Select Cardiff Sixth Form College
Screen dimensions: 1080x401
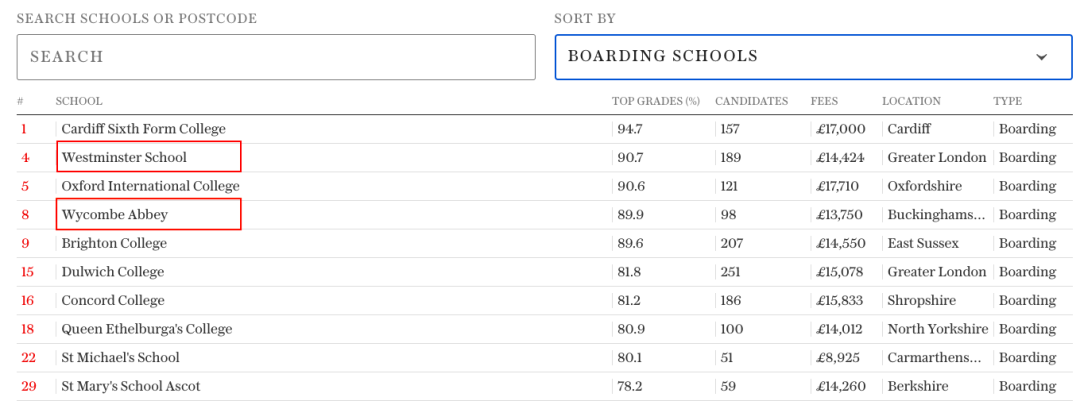[143, 129]
